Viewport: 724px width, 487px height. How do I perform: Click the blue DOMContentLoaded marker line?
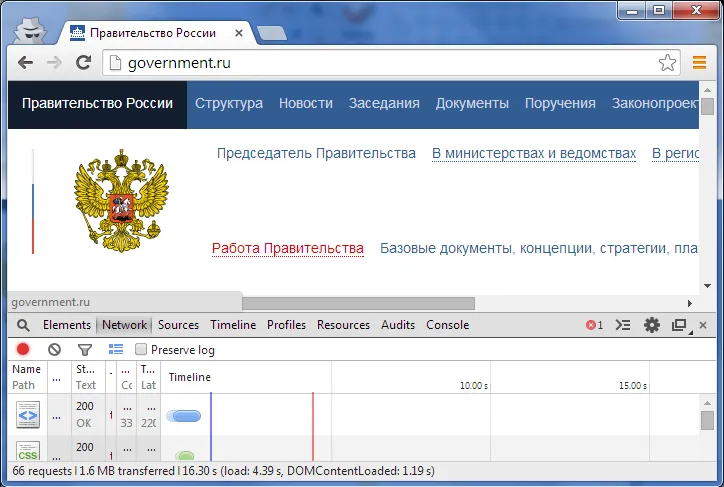tap(211, 426)
